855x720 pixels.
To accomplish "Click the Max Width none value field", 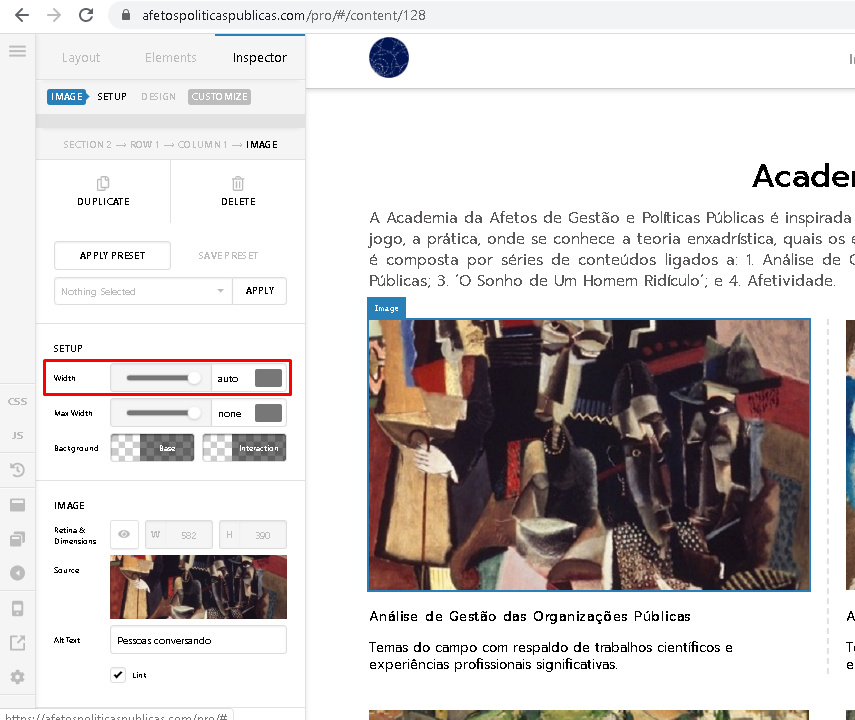I will click(232, 413).
